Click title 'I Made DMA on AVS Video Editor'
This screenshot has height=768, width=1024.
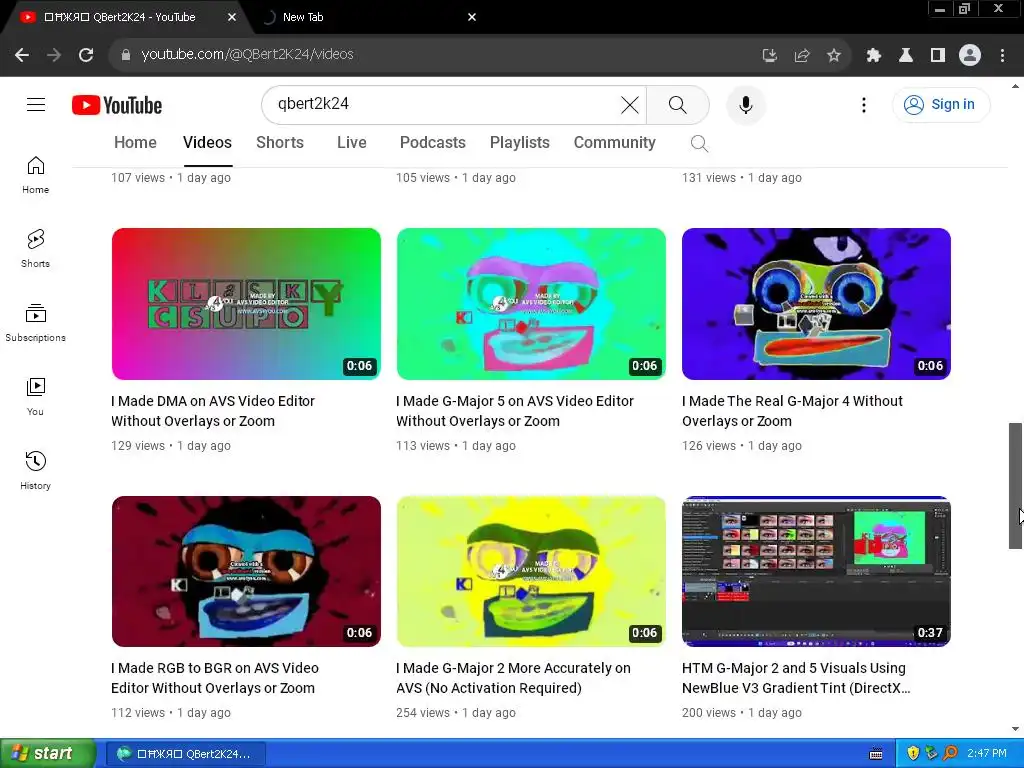point(213,411)
